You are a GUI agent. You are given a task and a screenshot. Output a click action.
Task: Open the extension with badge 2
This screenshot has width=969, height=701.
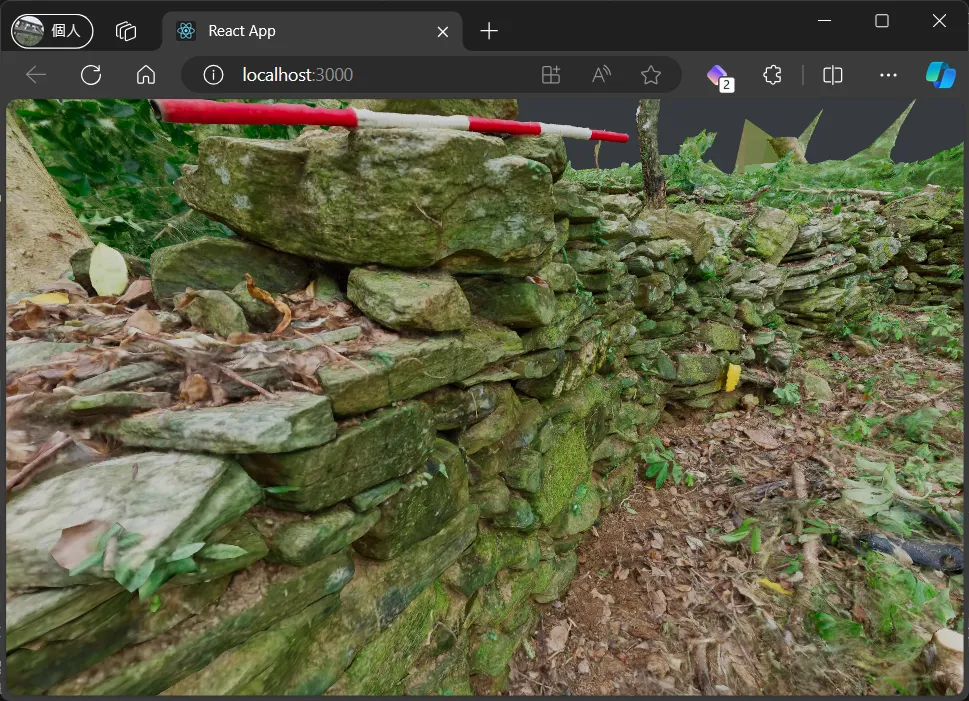719,77
